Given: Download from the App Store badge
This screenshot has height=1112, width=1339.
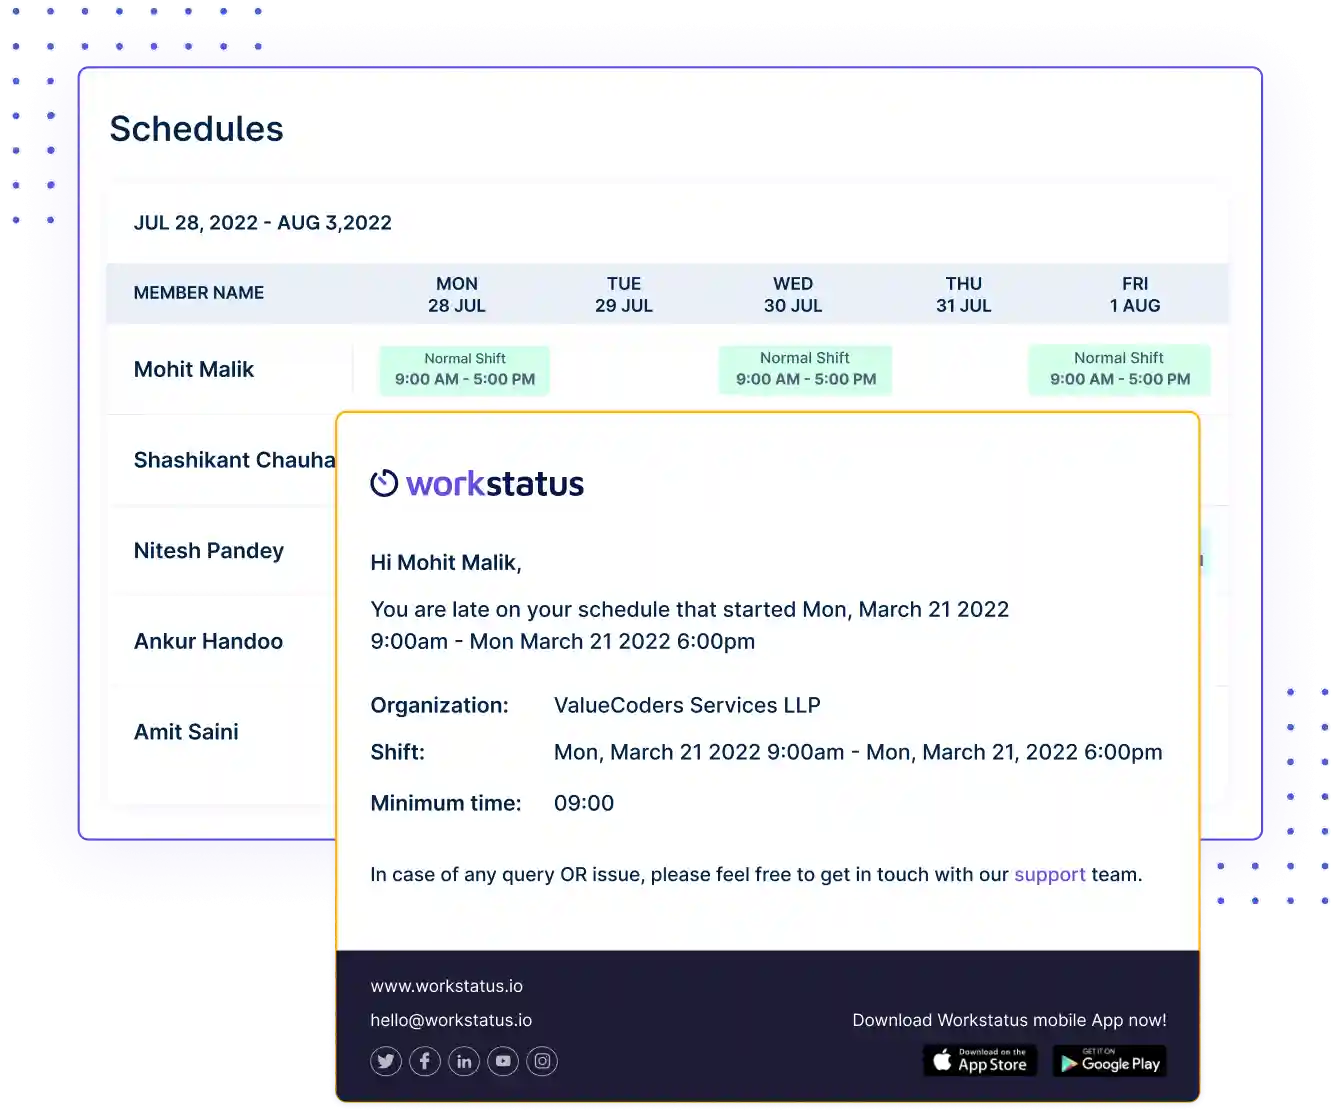Looking at the screenshot, I should pyautogui.click(x=980, y=1061).
